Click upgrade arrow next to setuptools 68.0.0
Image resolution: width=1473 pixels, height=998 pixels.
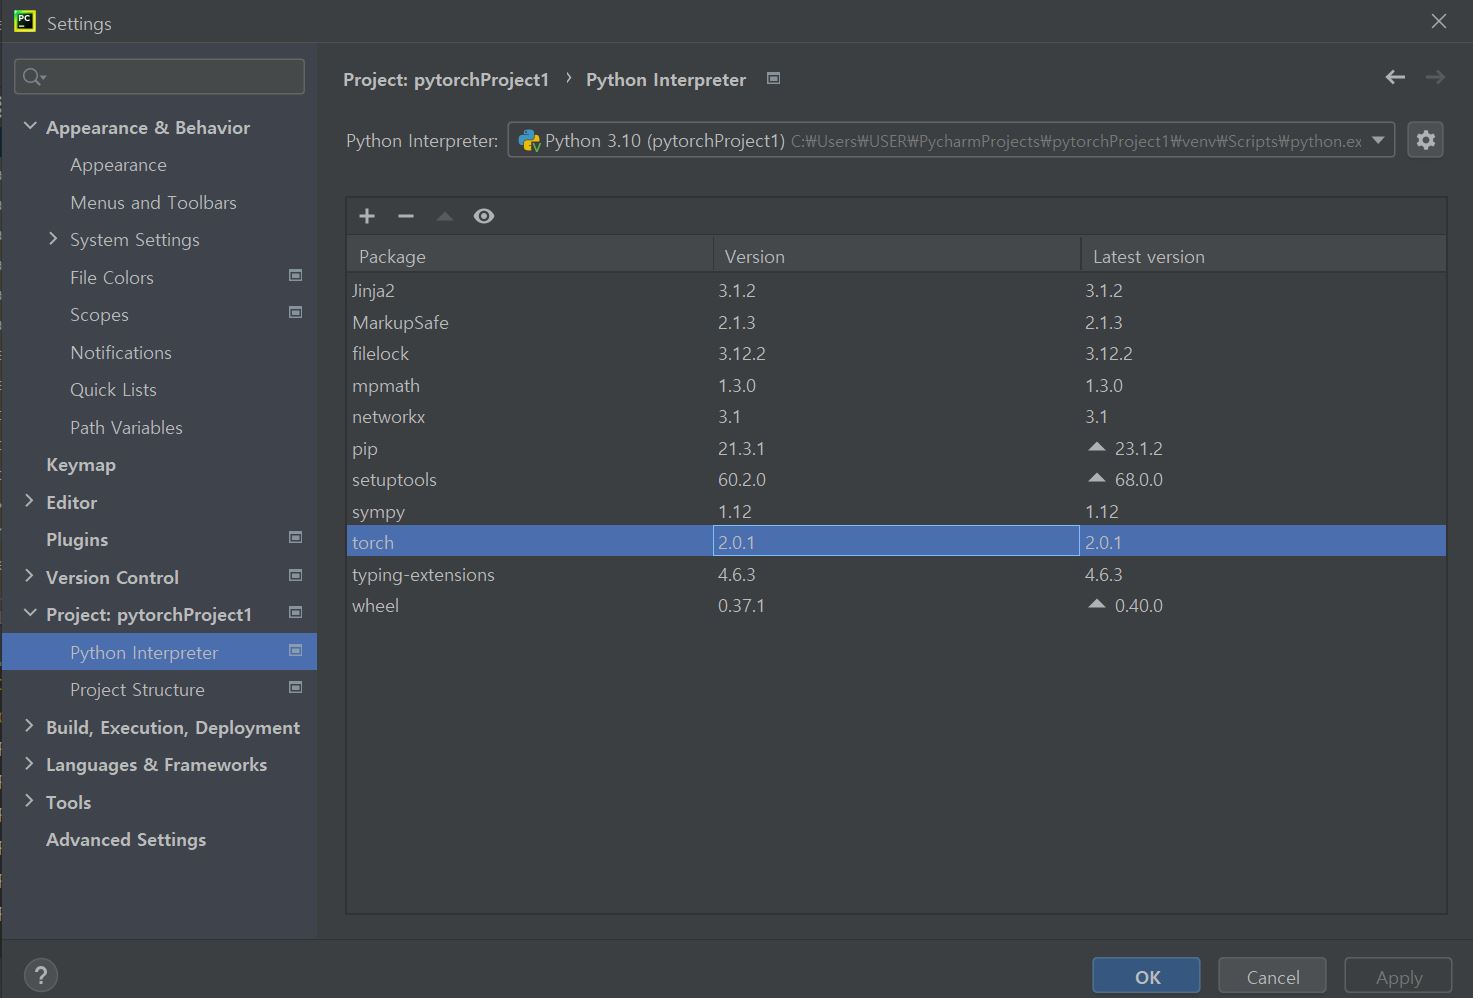click(1097, 478)
